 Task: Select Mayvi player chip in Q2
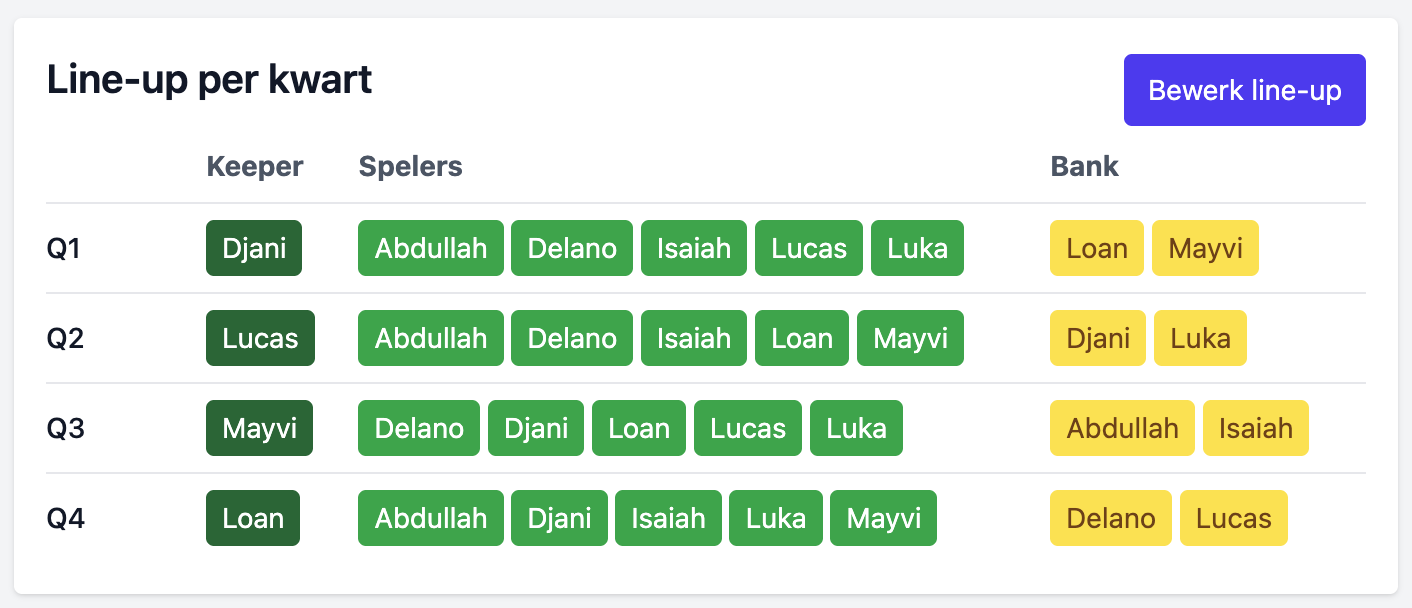click(910, 338)
